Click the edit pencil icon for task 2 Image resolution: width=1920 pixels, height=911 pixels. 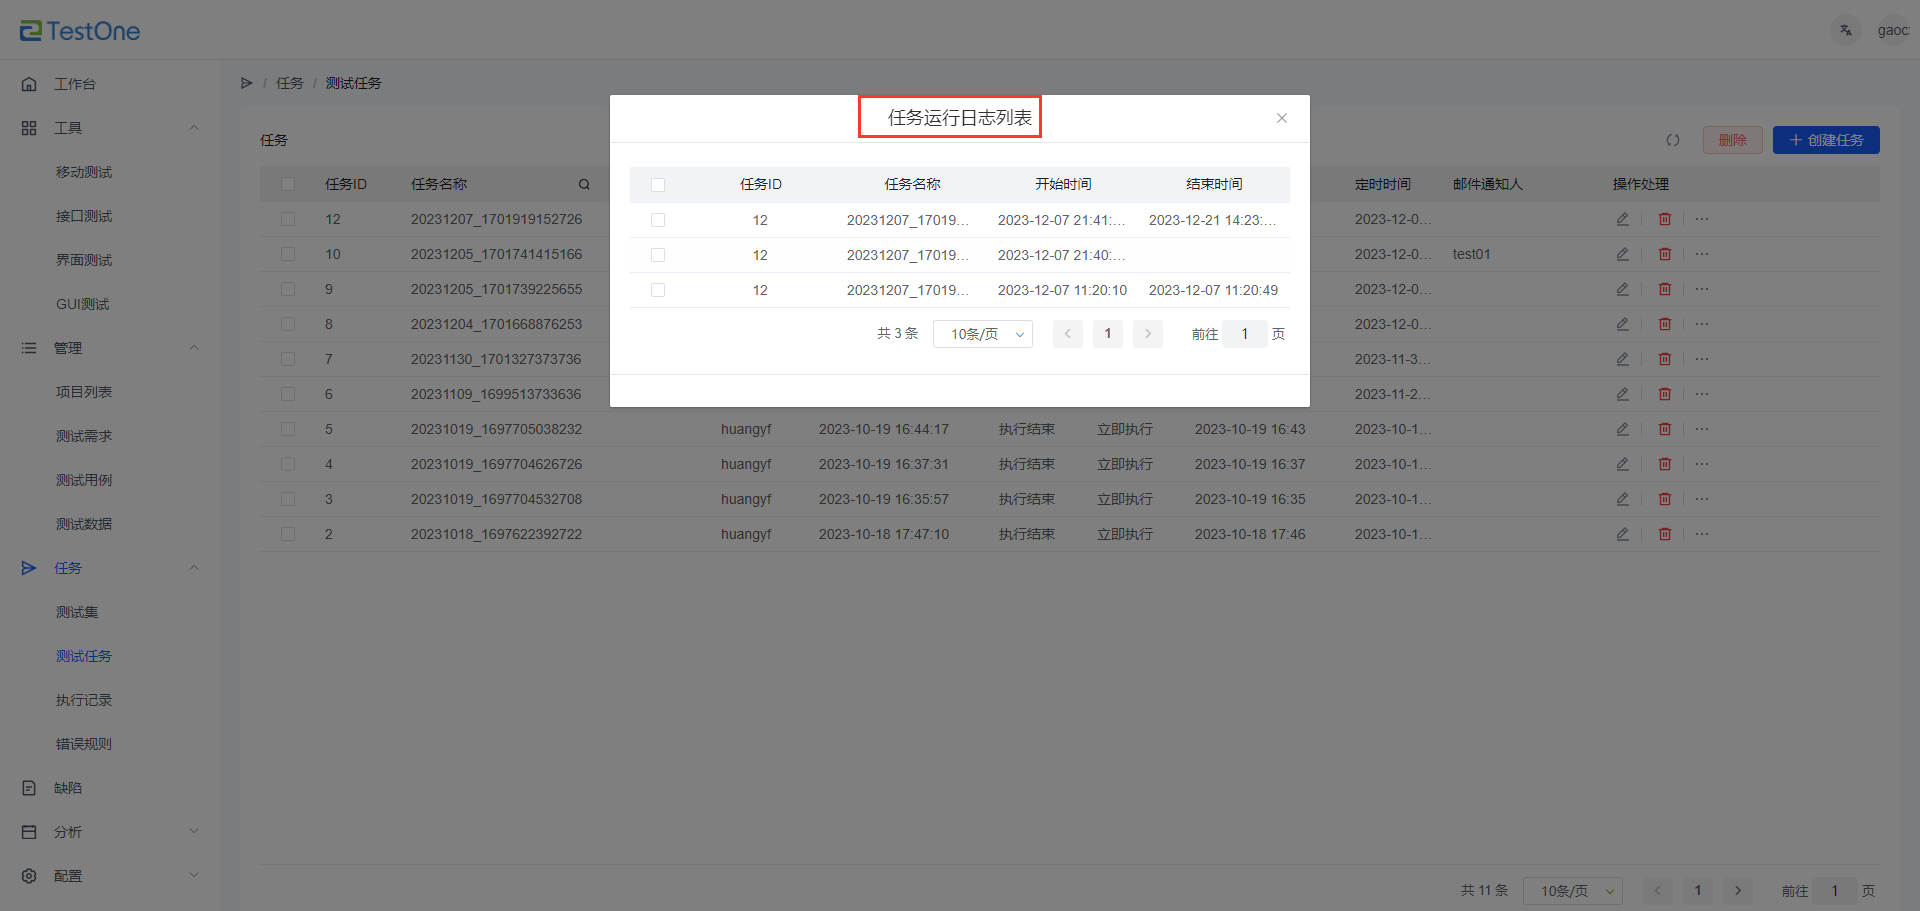[x=1622, y=534]
